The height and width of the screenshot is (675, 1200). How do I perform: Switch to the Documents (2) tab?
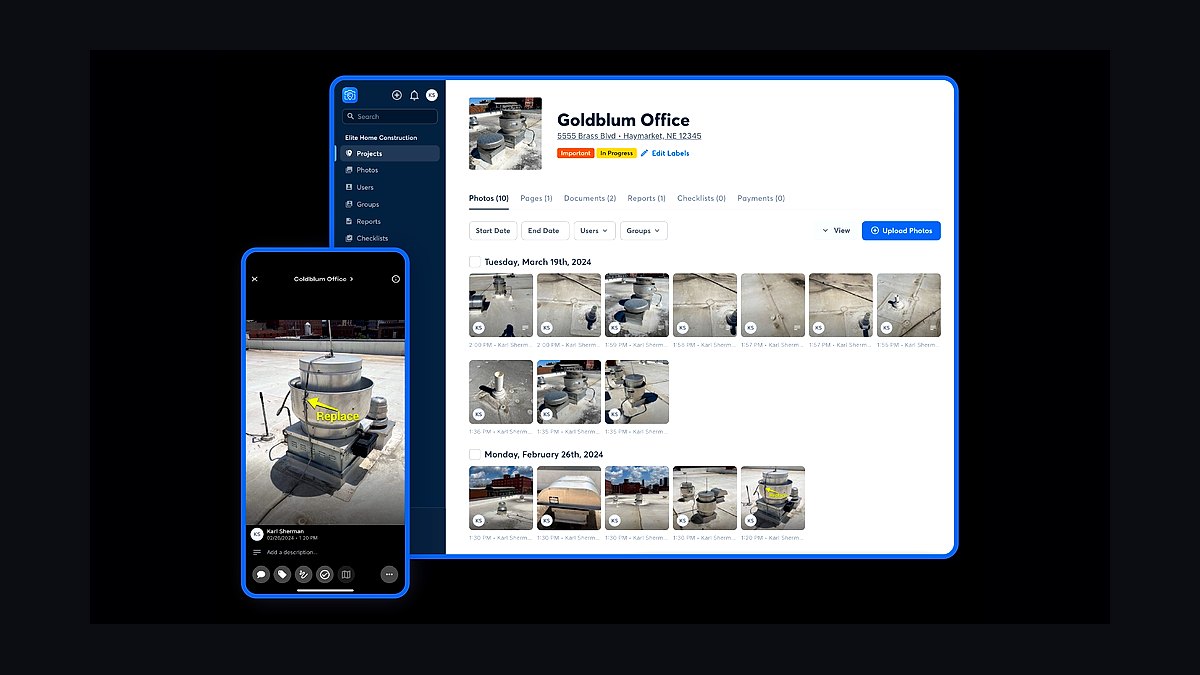coord(590,198)
